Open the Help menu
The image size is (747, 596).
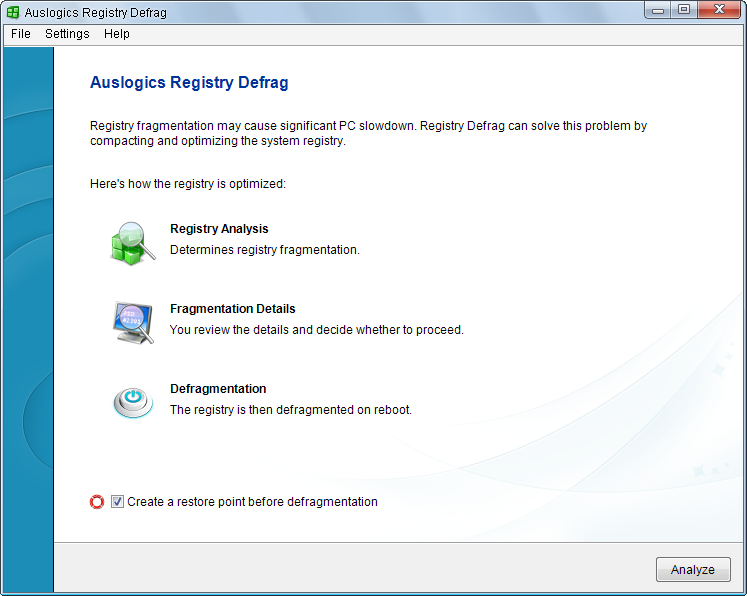tap(117, 34)
